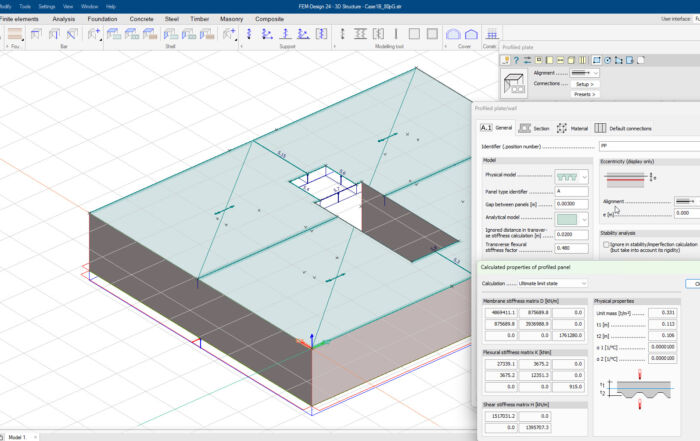Image resolution: width=700 pixels, height=441 pixels.
Task: Select the Section tab icon
Action: tap(523, 128)
